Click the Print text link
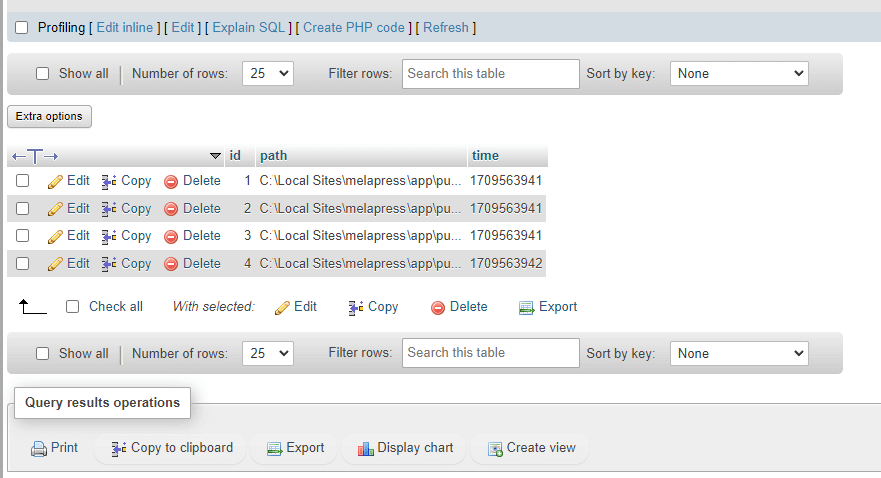The width and height of the screenshot is (881, 478). point(64,448)
